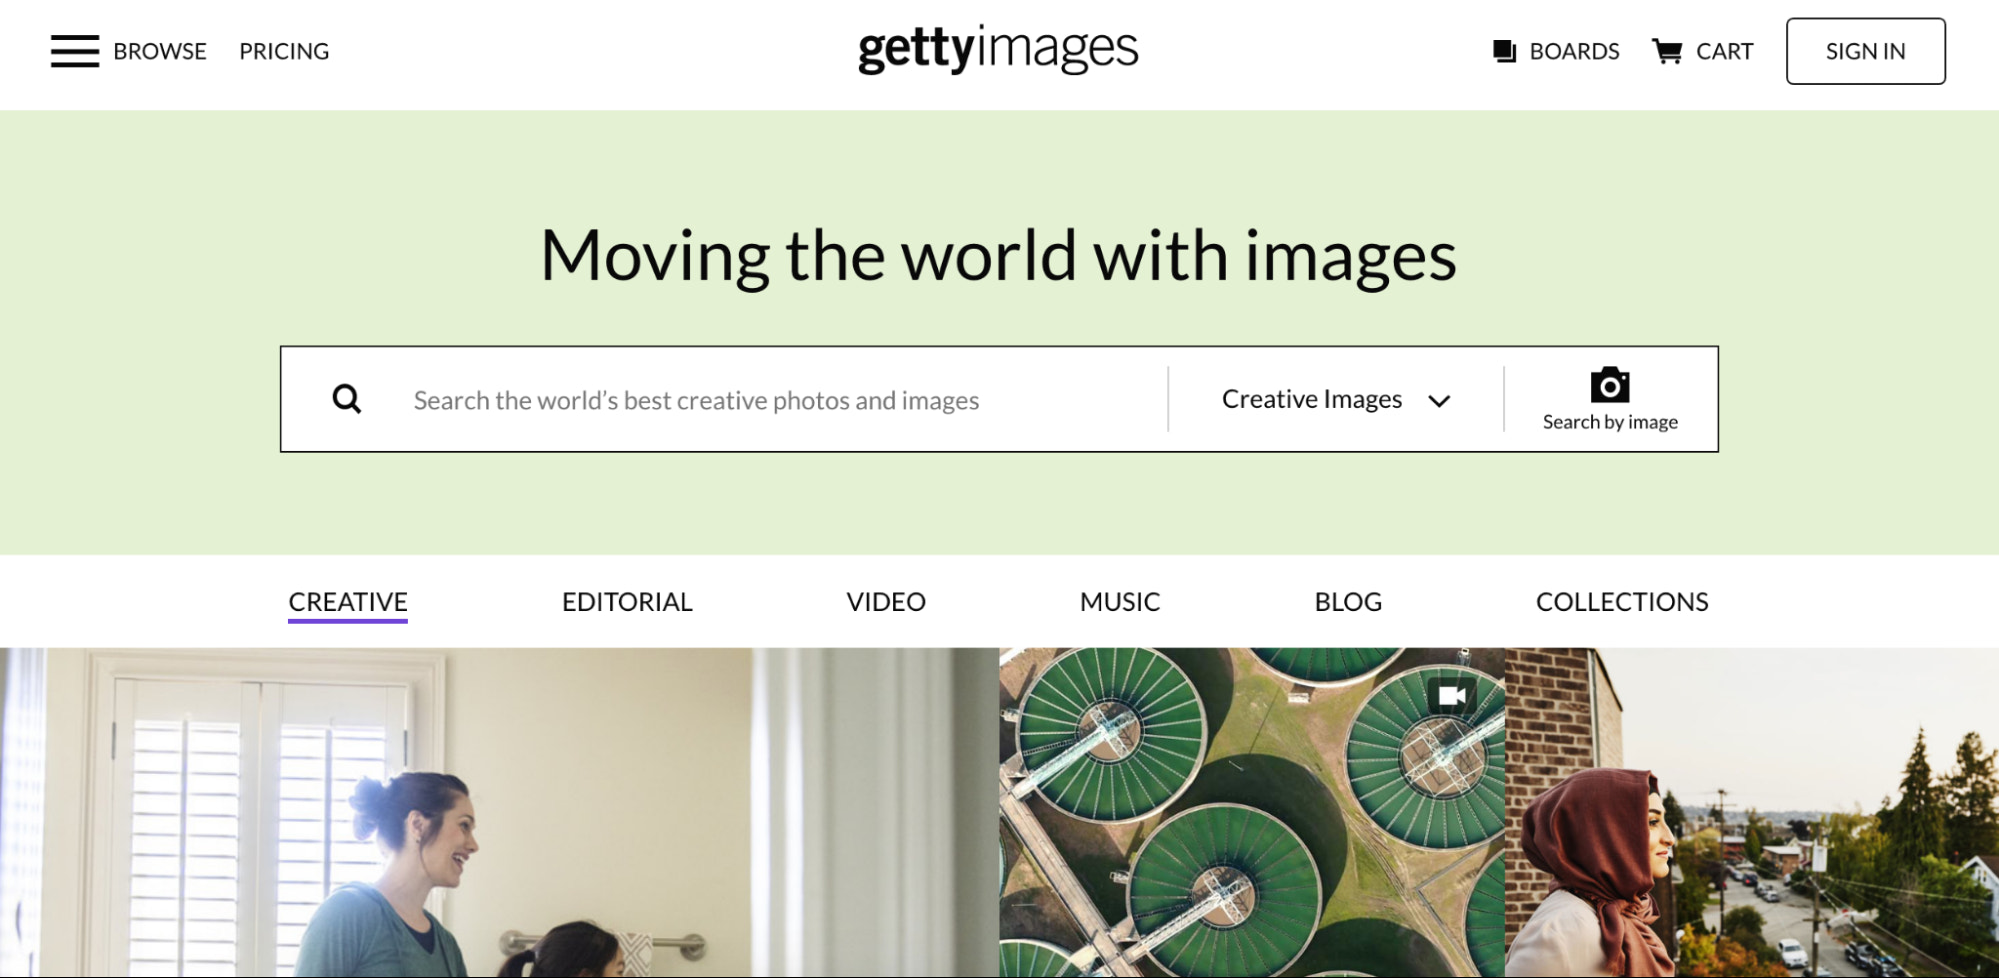Switch to the VIDEO tab
1999x978 pixels.
point(886,601)
